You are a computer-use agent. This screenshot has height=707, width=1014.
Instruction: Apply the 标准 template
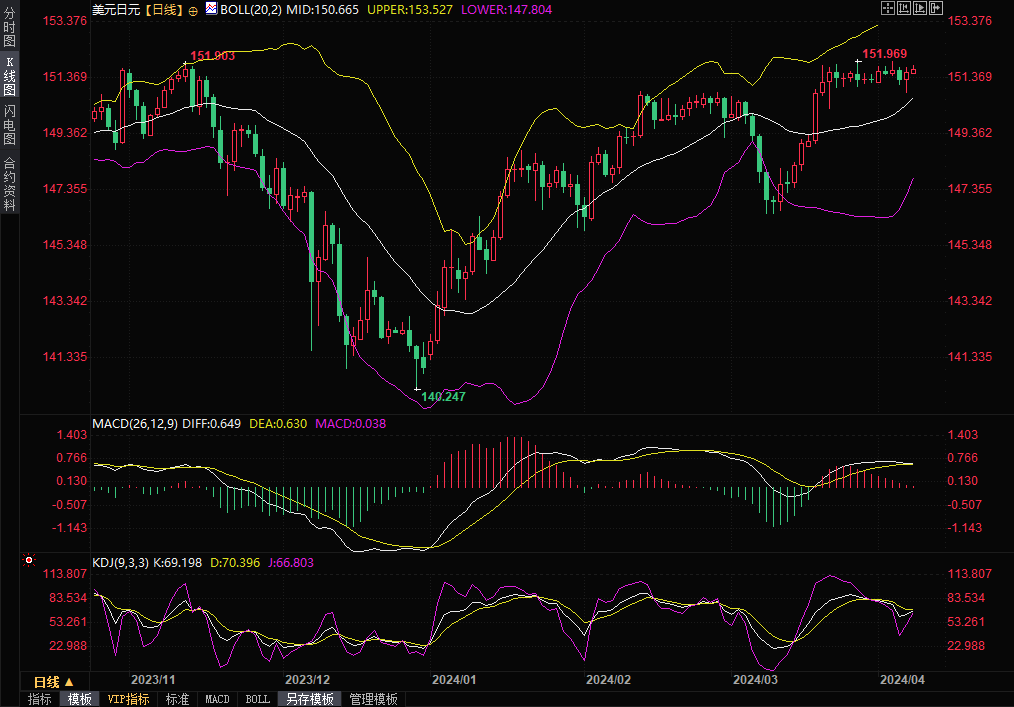point(177,699)
